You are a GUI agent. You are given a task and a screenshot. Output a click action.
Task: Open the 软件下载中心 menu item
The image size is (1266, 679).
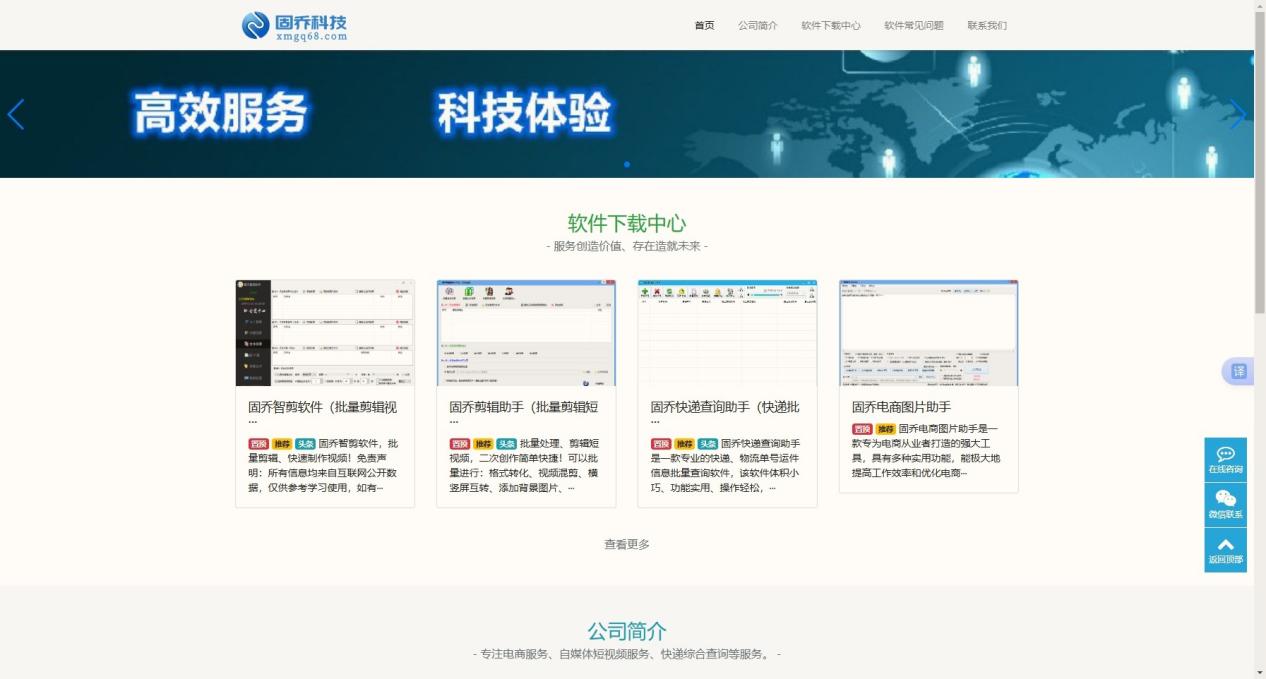831,25
